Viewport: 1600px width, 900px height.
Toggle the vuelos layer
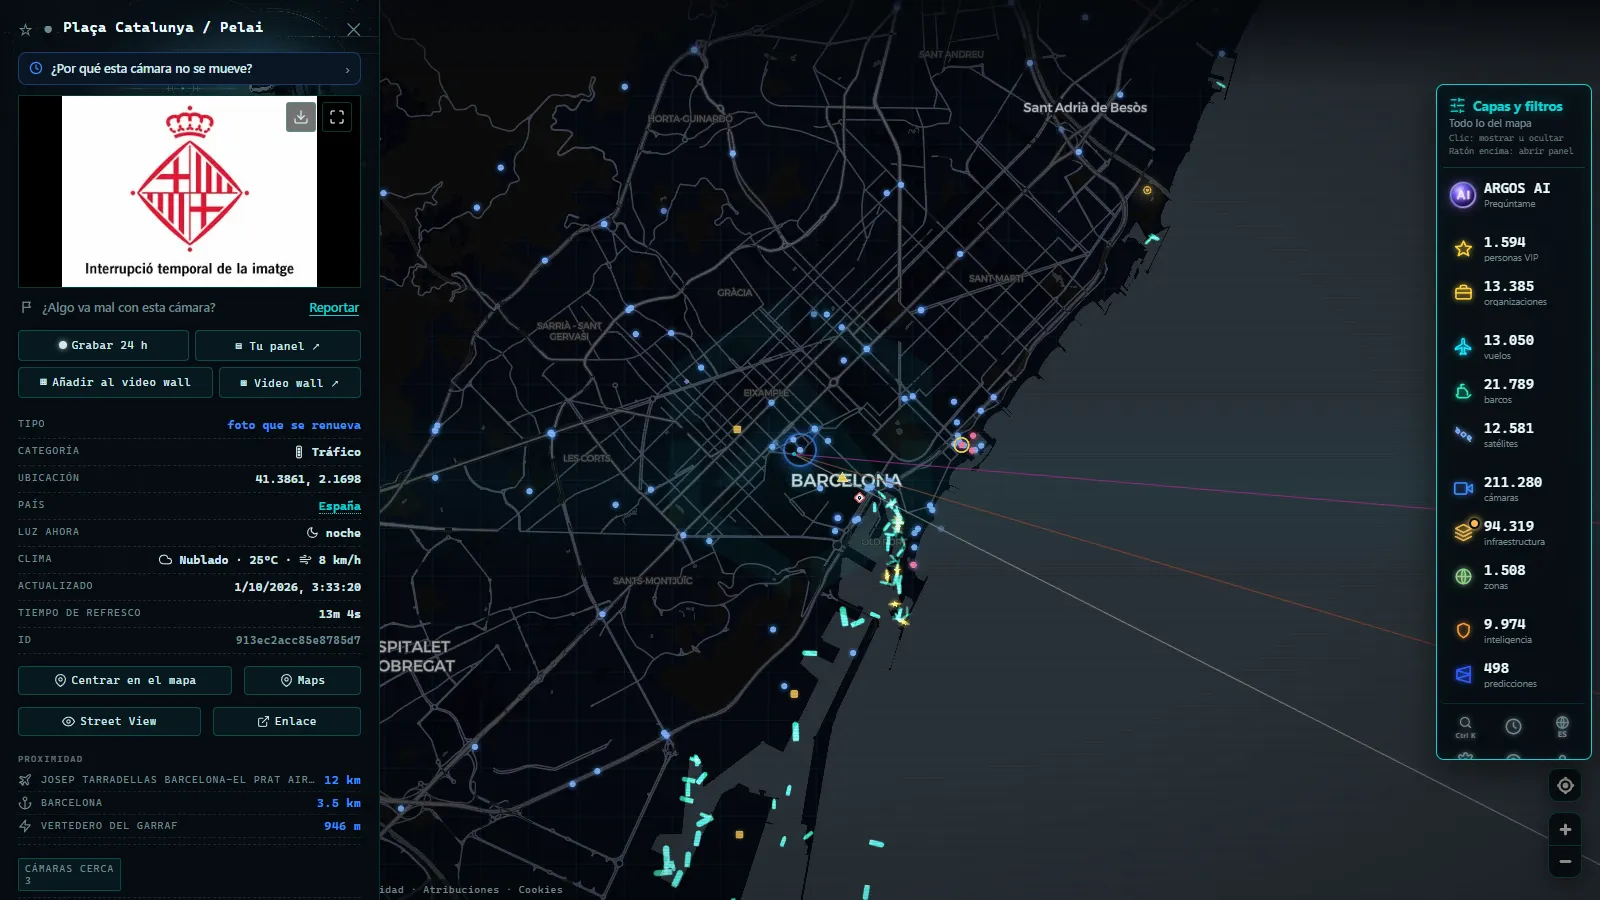click(1514, 346)
